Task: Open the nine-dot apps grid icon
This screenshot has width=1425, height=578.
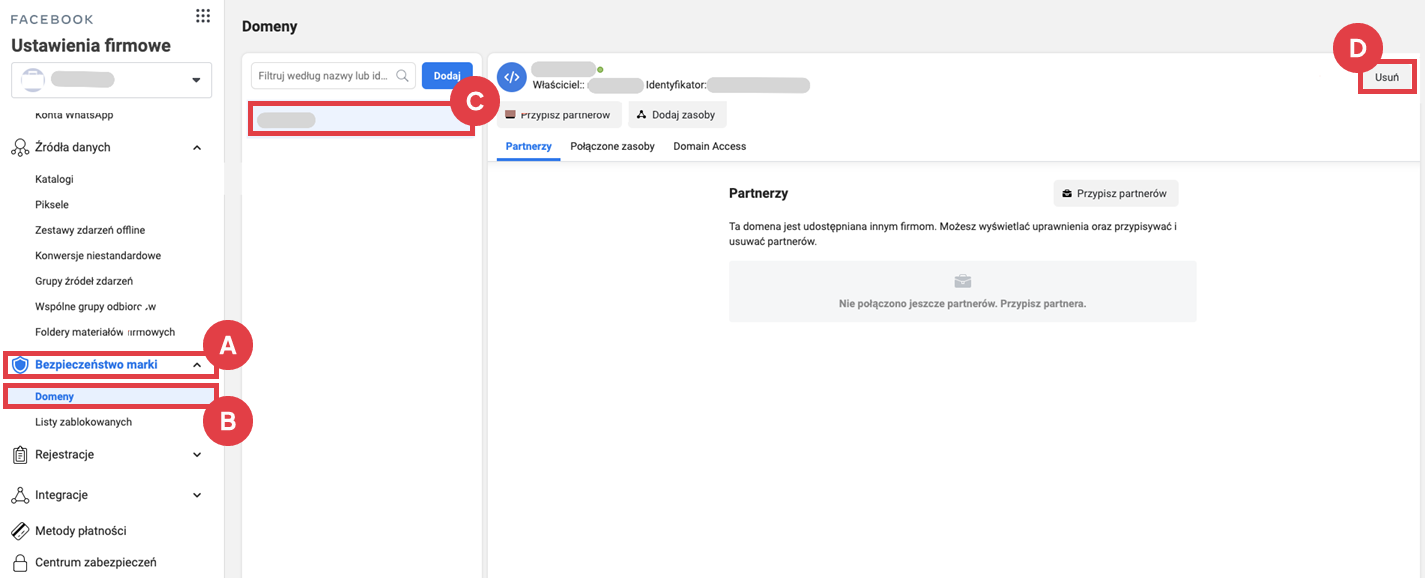Action: pyautogui.click(x=203, y=15)
